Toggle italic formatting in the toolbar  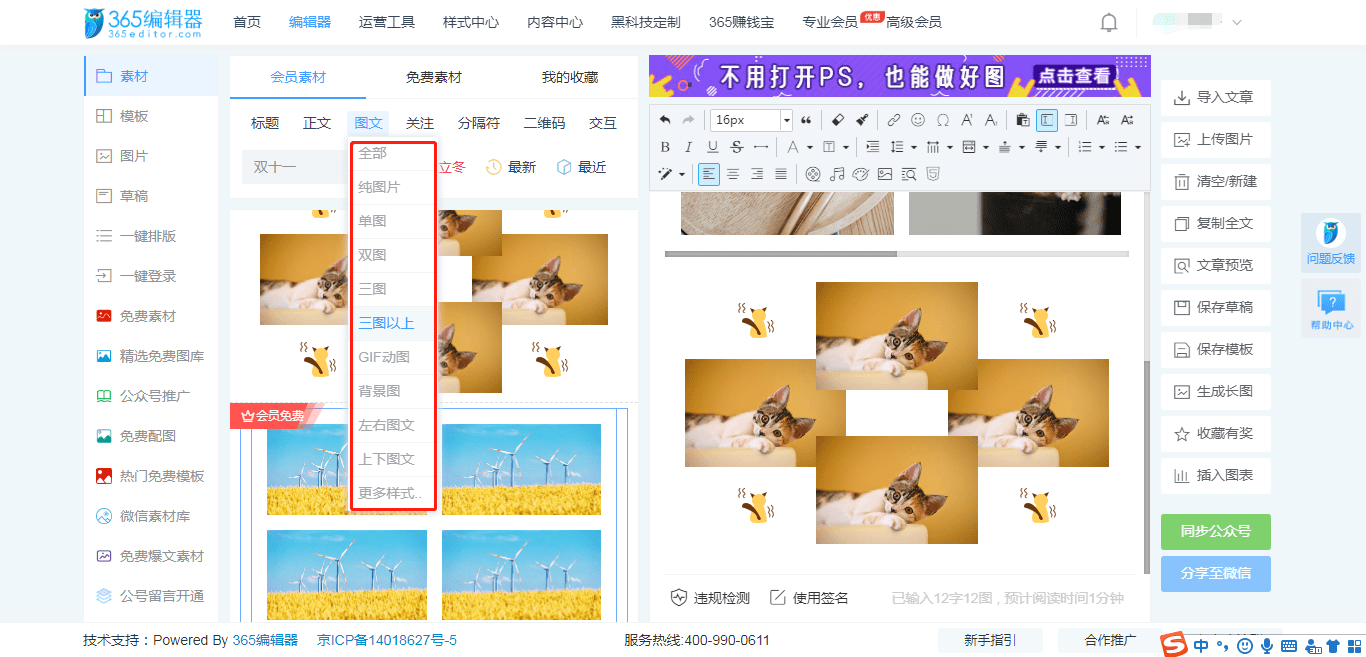click(x=688, y=146)
